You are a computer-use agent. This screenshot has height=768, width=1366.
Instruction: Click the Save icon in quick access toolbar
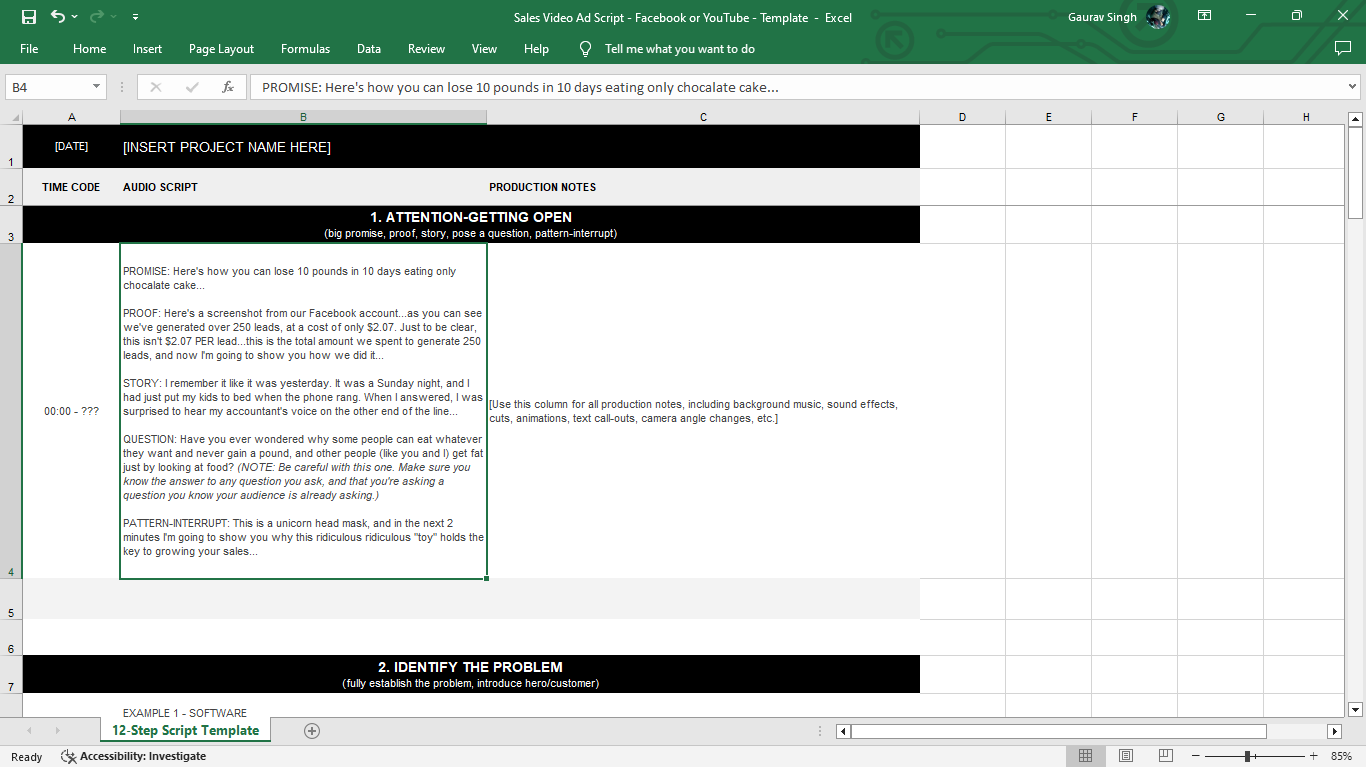click(x=28, y=16)
